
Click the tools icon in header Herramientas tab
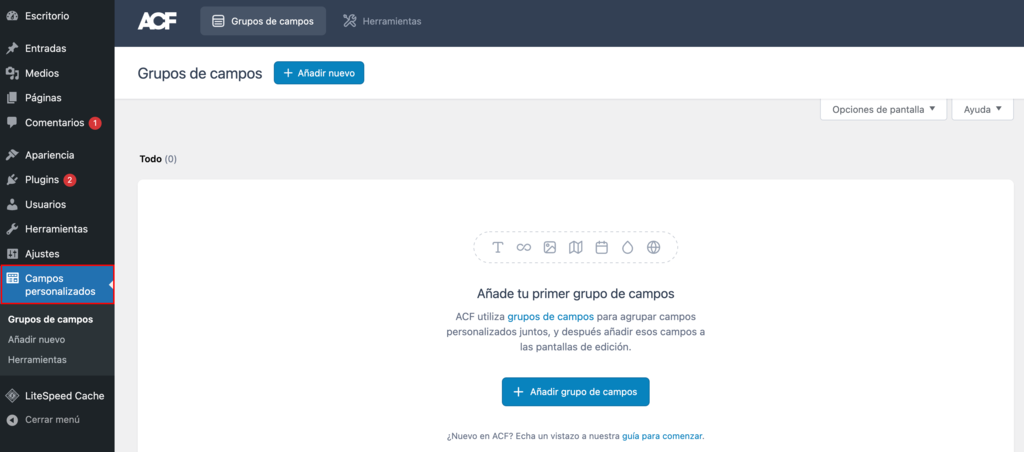tap(350, 21)
